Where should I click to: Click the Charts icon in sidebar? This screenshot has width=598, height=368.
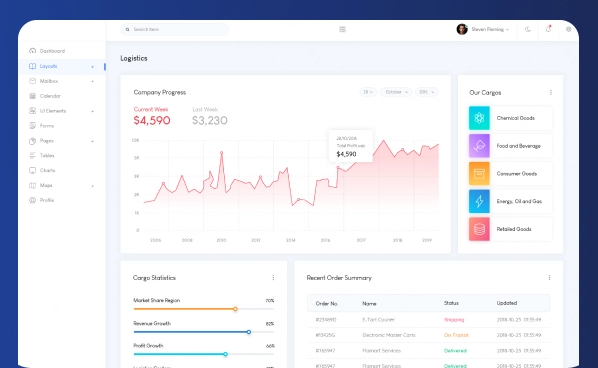32,170
